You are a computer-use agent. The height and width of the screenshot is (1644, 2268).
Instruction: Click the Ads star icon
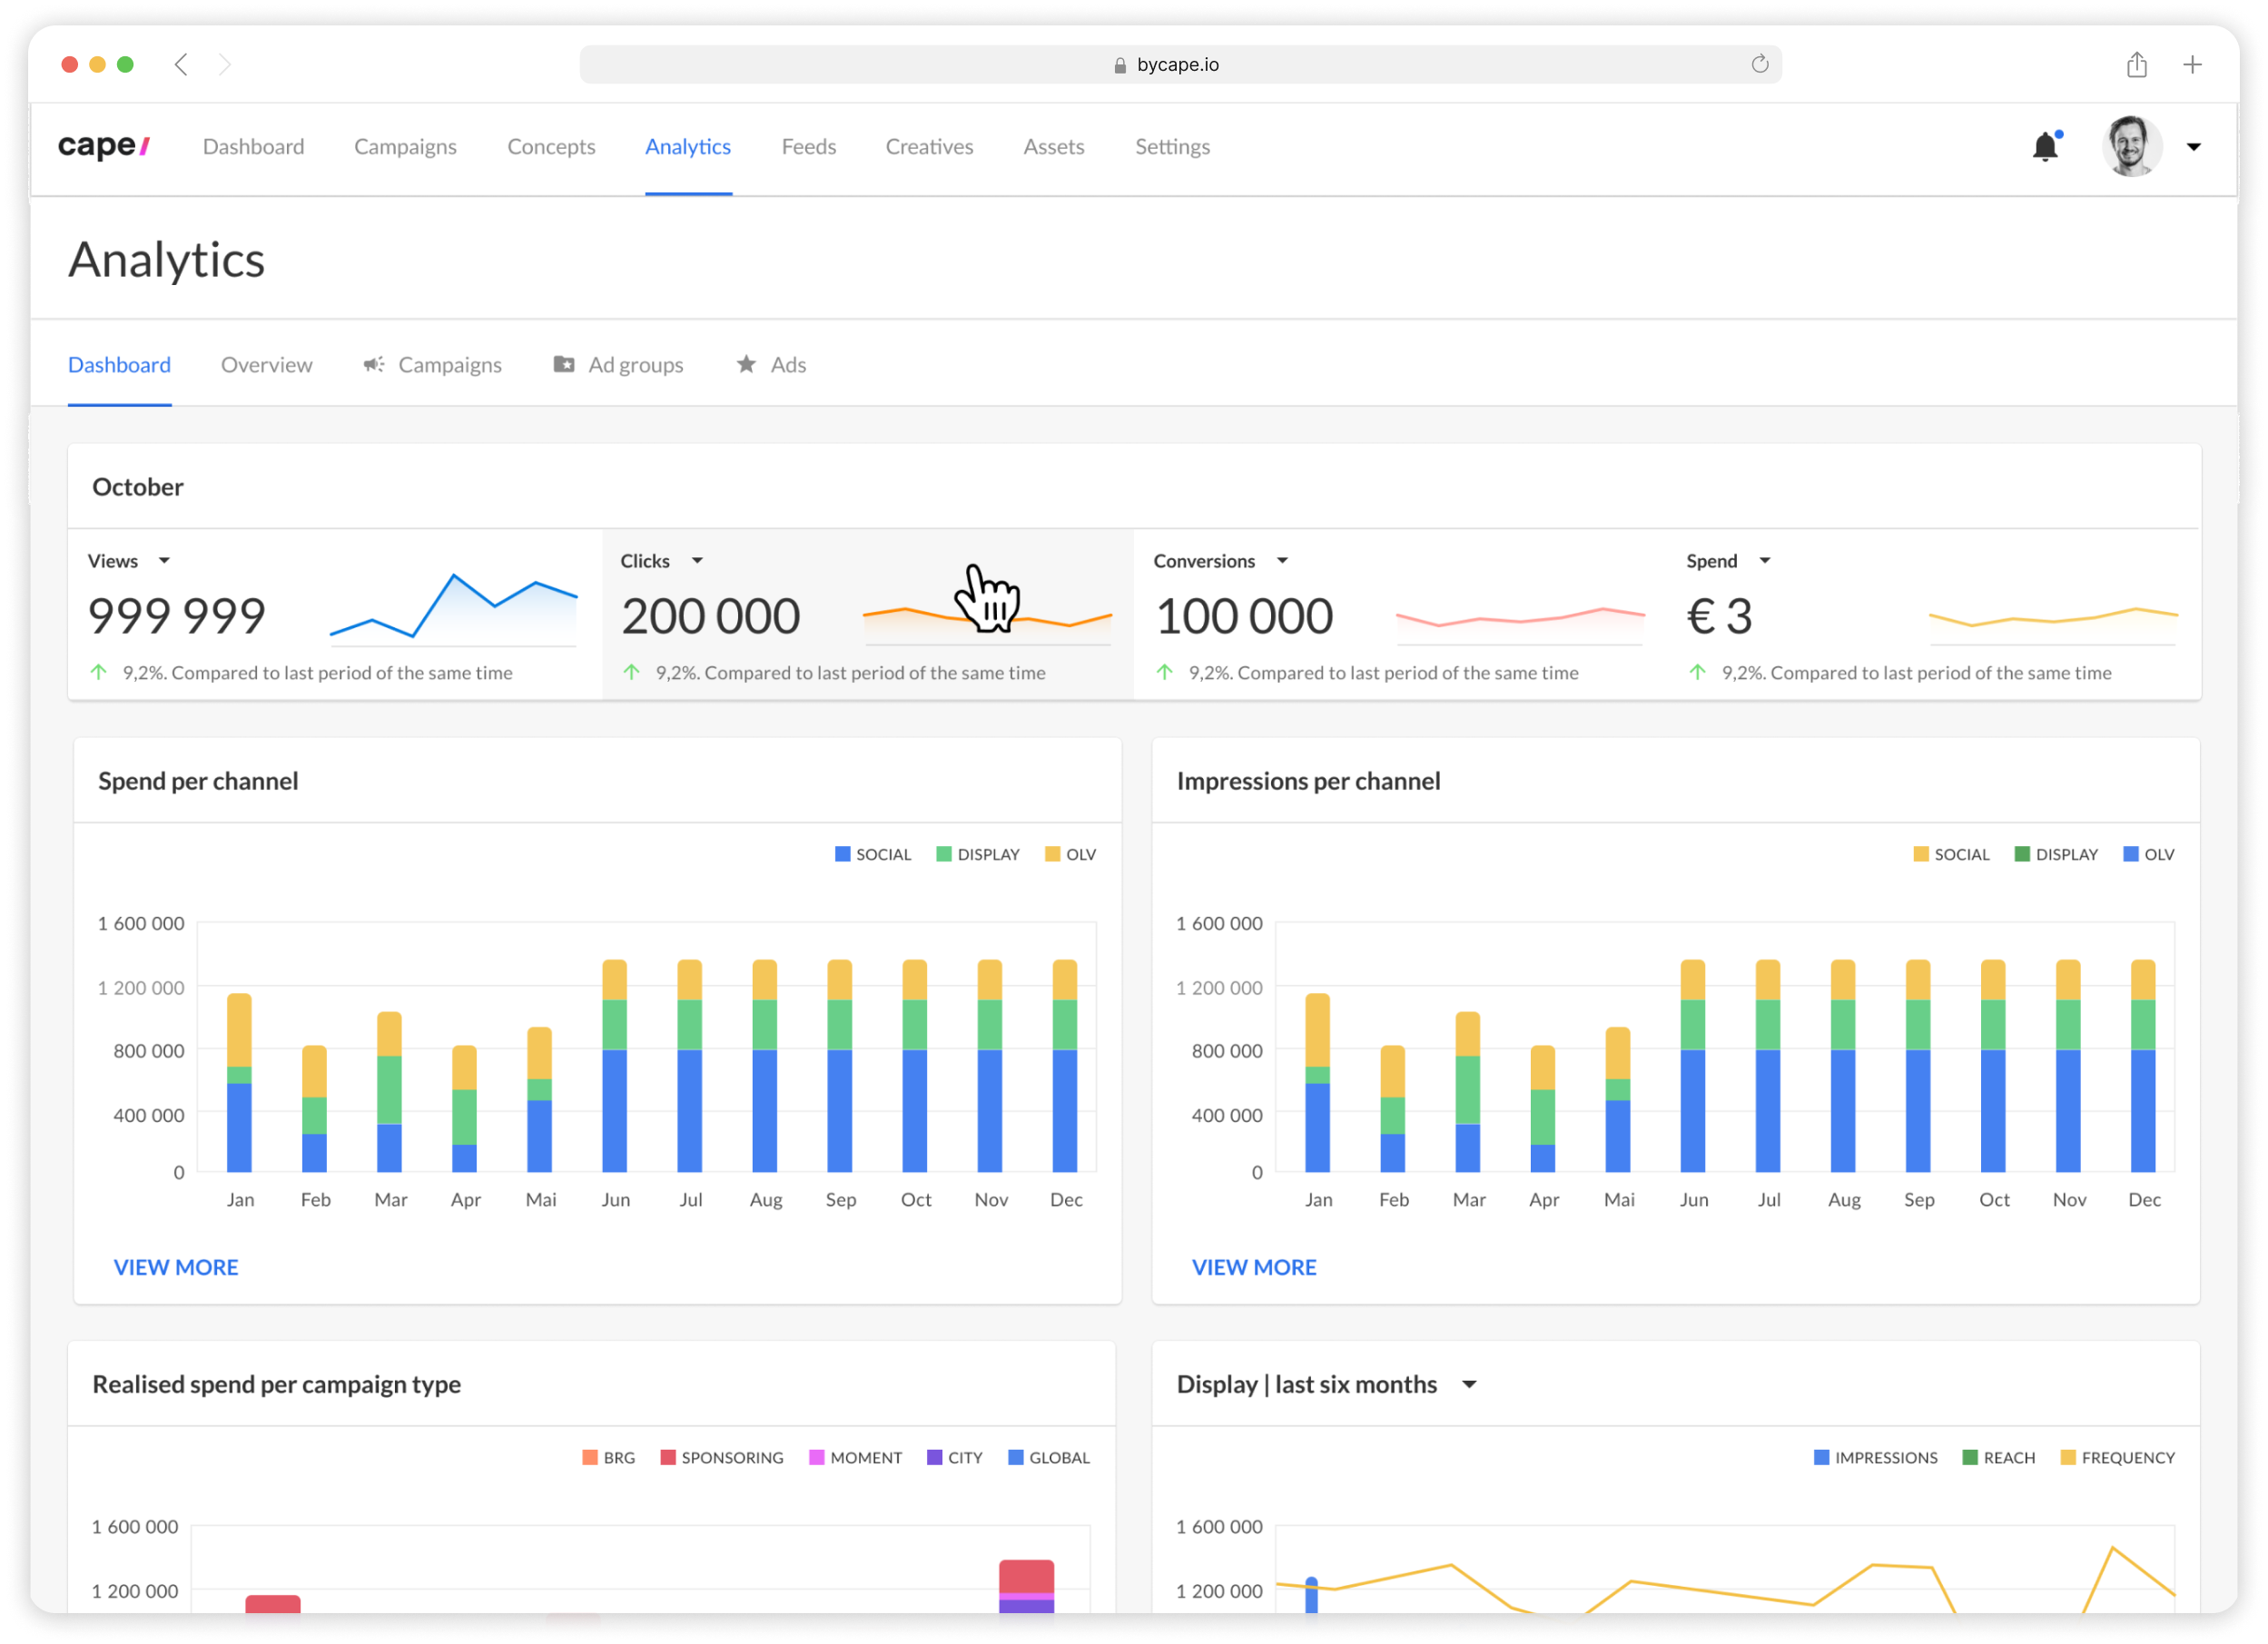click(x=746, y=365)
